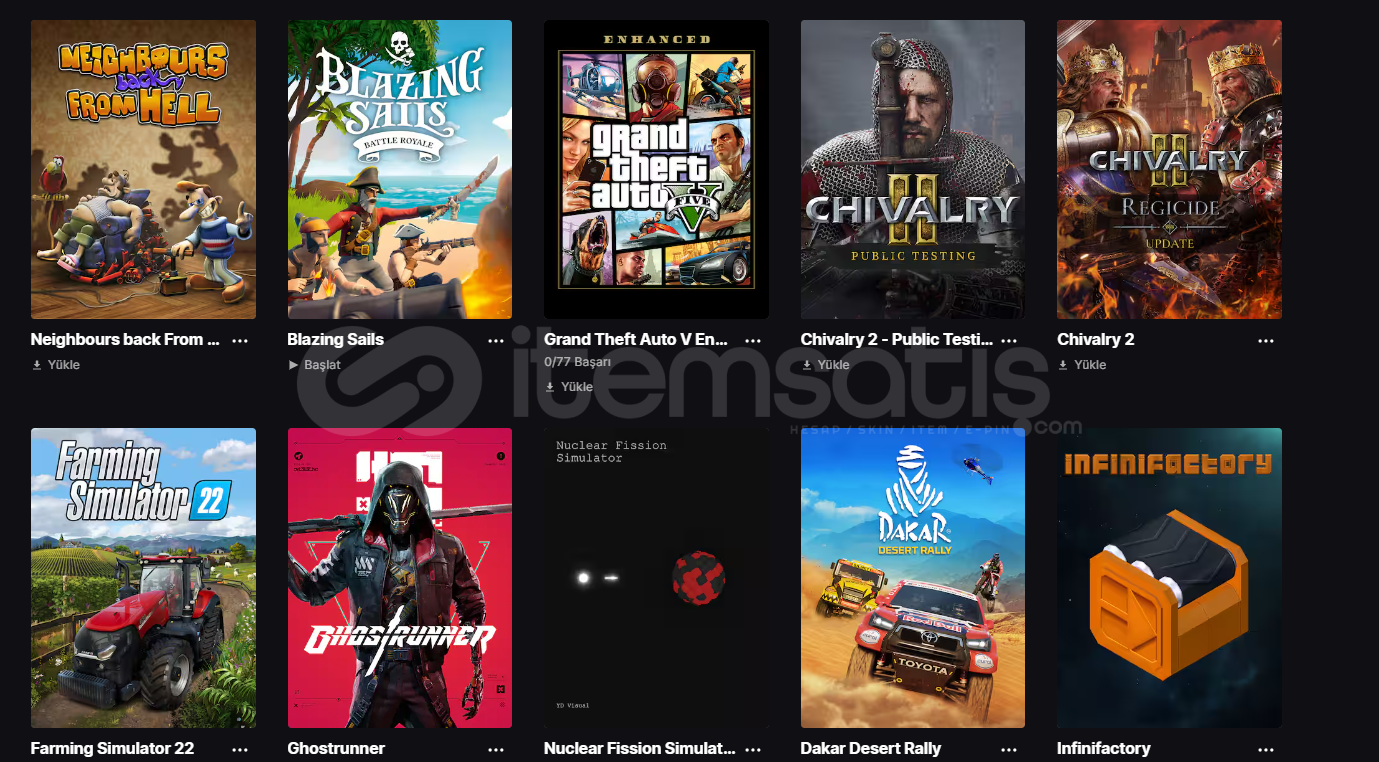Open the three-dot menu for Ghostrunner
Screen dimensions: 1379x762
pyautogui.click(x=496, y=749)
